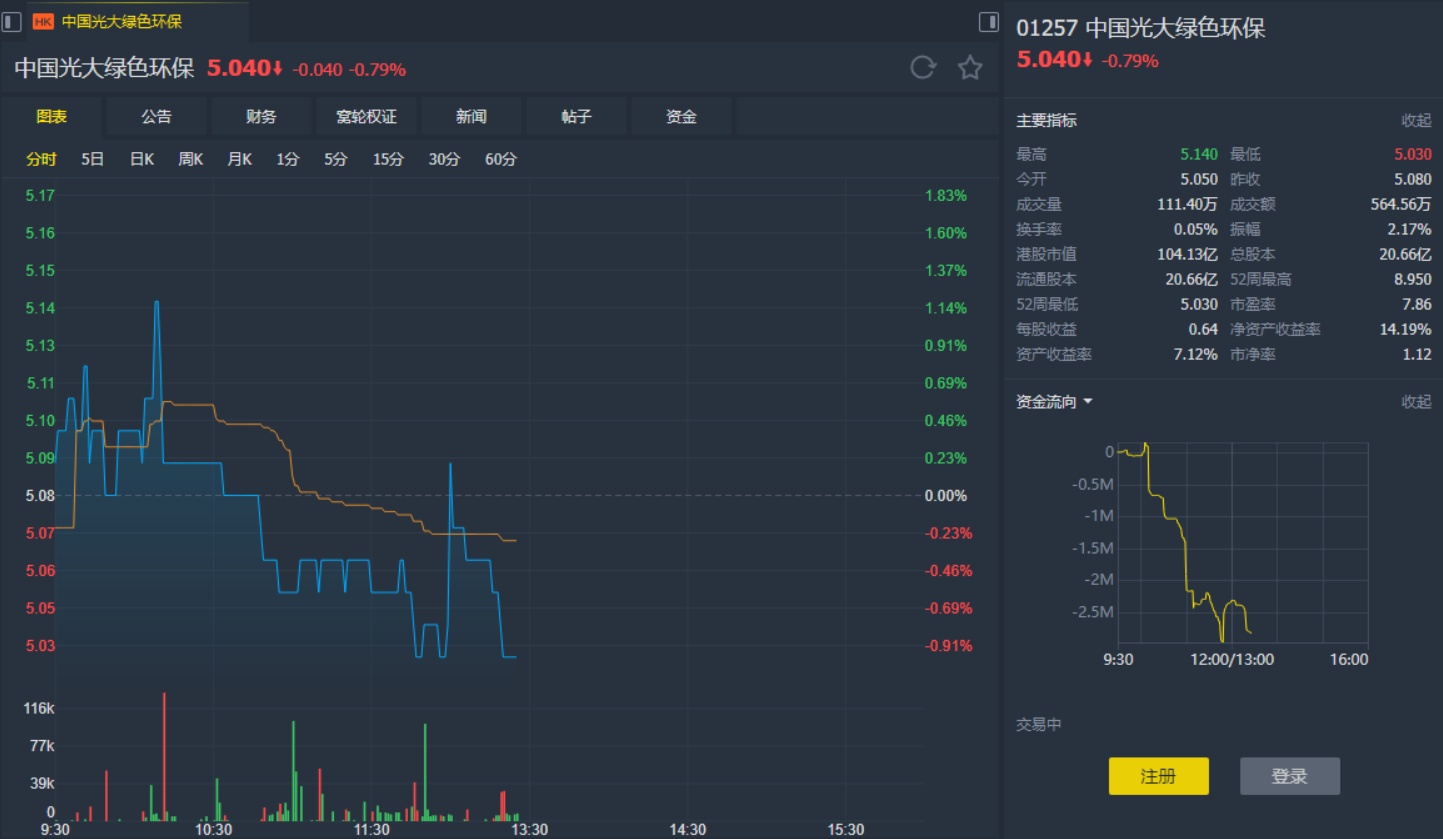Switch chart to 周K
Viewport: 1443px width, 839px height.
191,159
